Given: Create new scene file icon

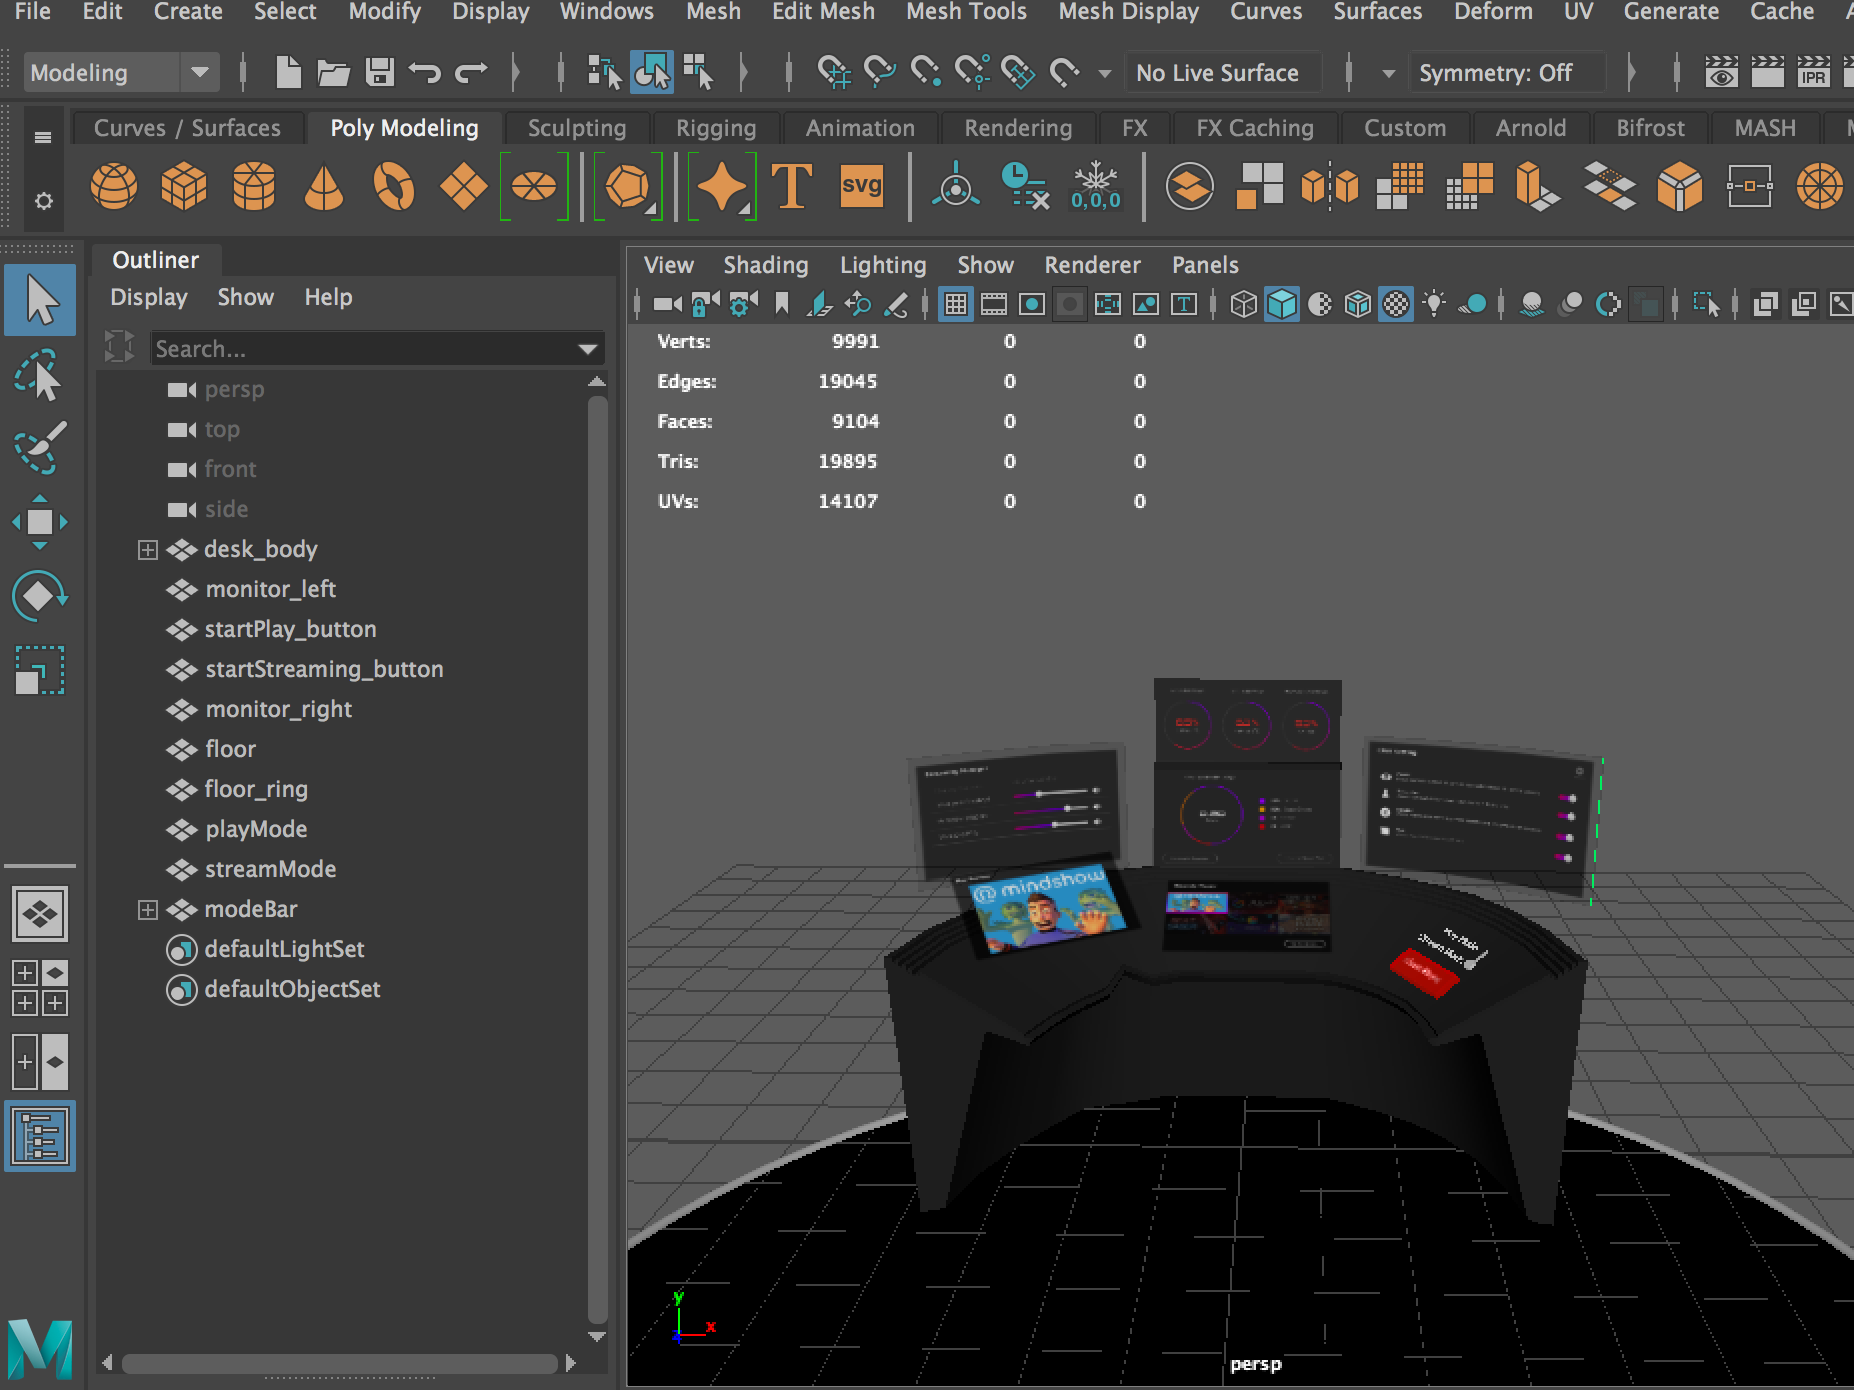Looking at the screenshot, I should [x=288, y=72].
